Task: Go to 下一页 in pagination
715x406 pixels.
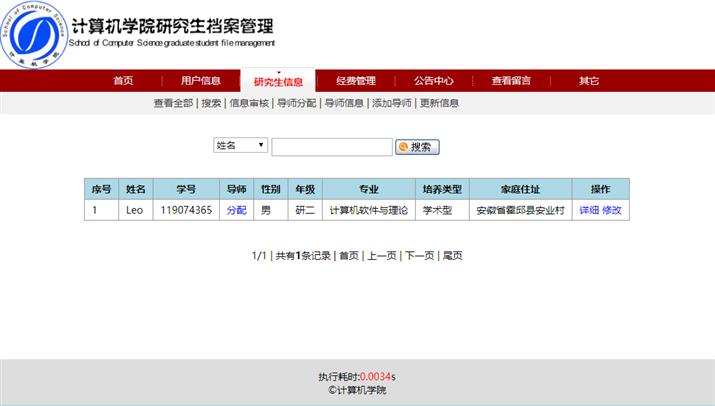Action: (x=419, y=256)
